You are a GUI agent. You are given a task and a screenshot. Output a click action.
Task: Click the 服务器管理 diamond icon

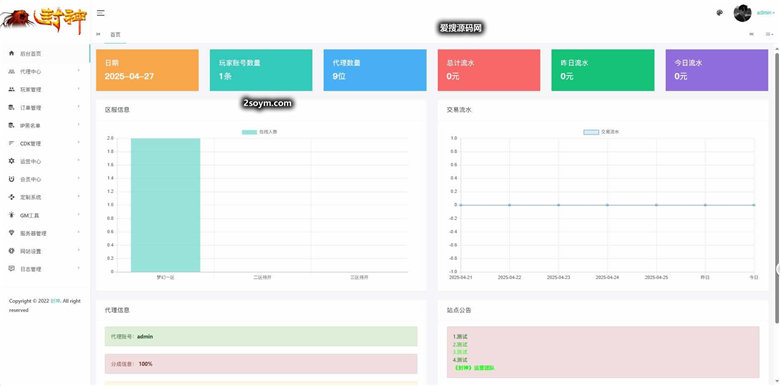11,233
